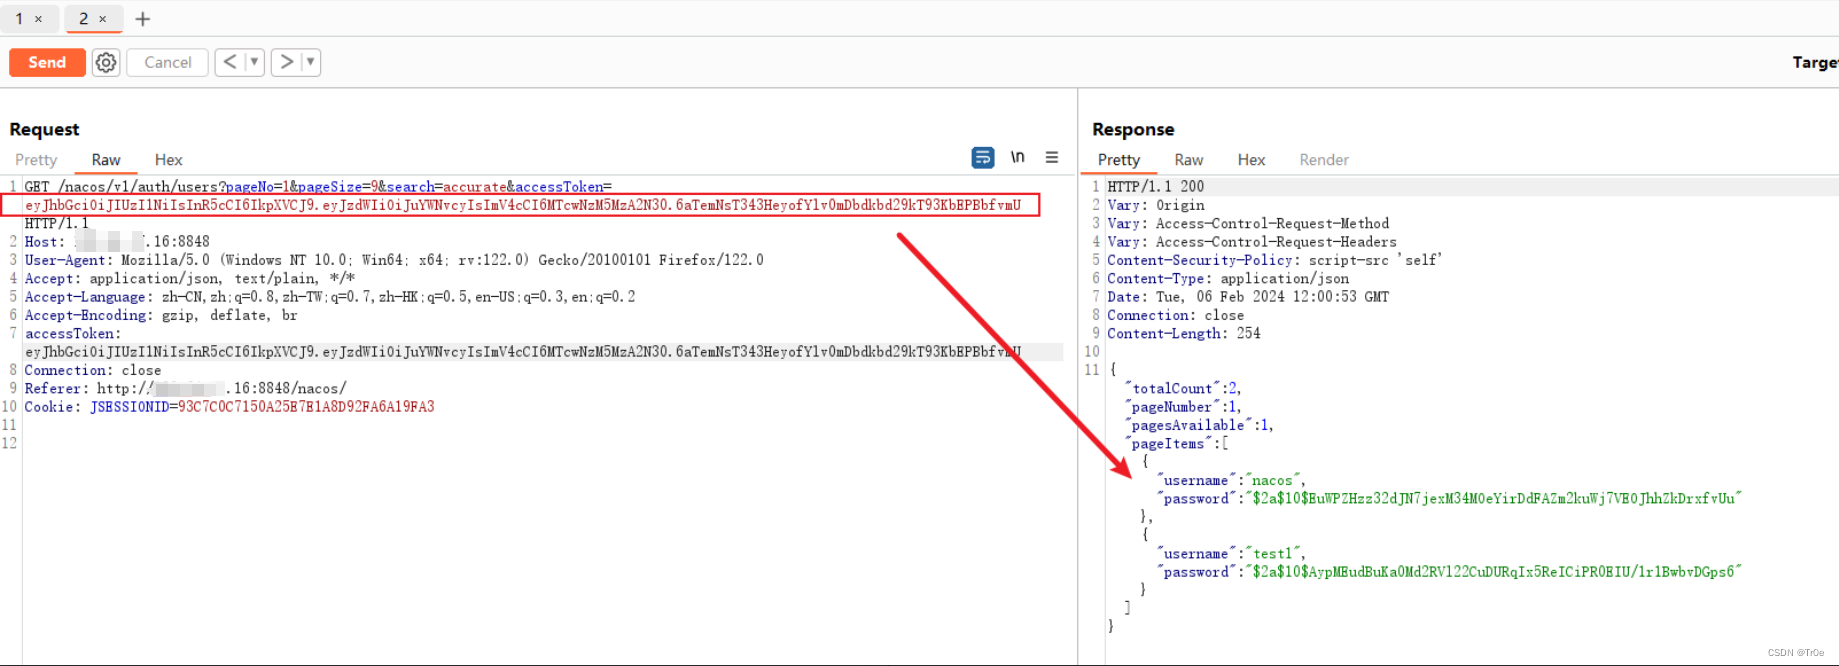1839x666 pixels.
Task: Click the nacos user's password hash
Action: point(1495,499)
